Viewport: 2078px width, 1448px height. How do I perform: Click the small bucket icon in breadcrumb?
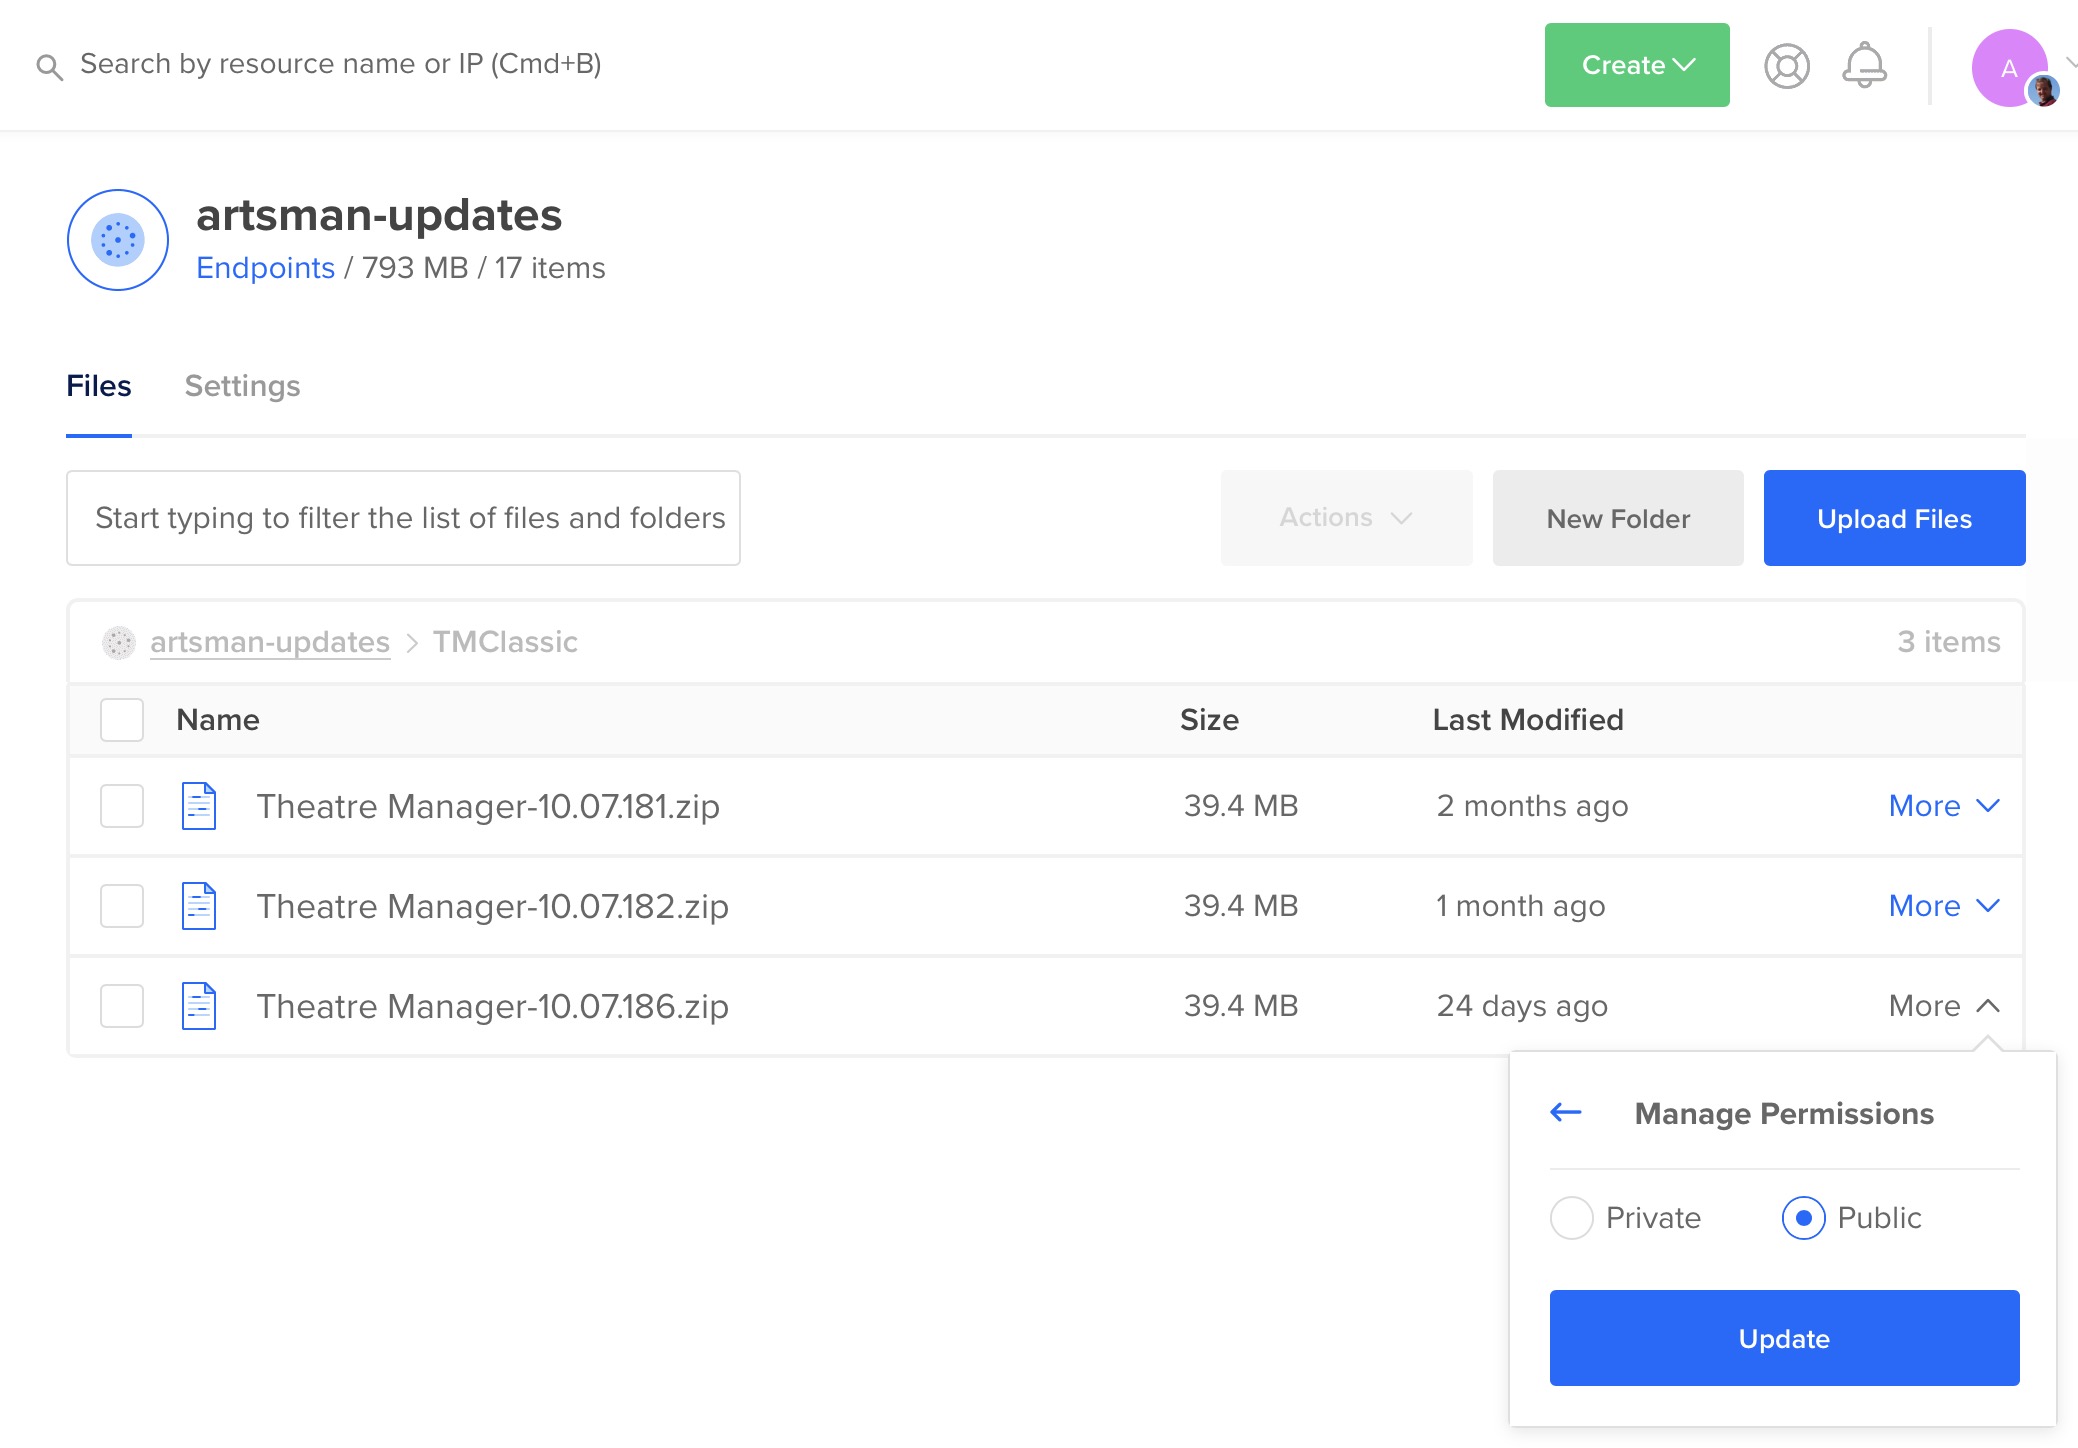(x=119, y=642)
